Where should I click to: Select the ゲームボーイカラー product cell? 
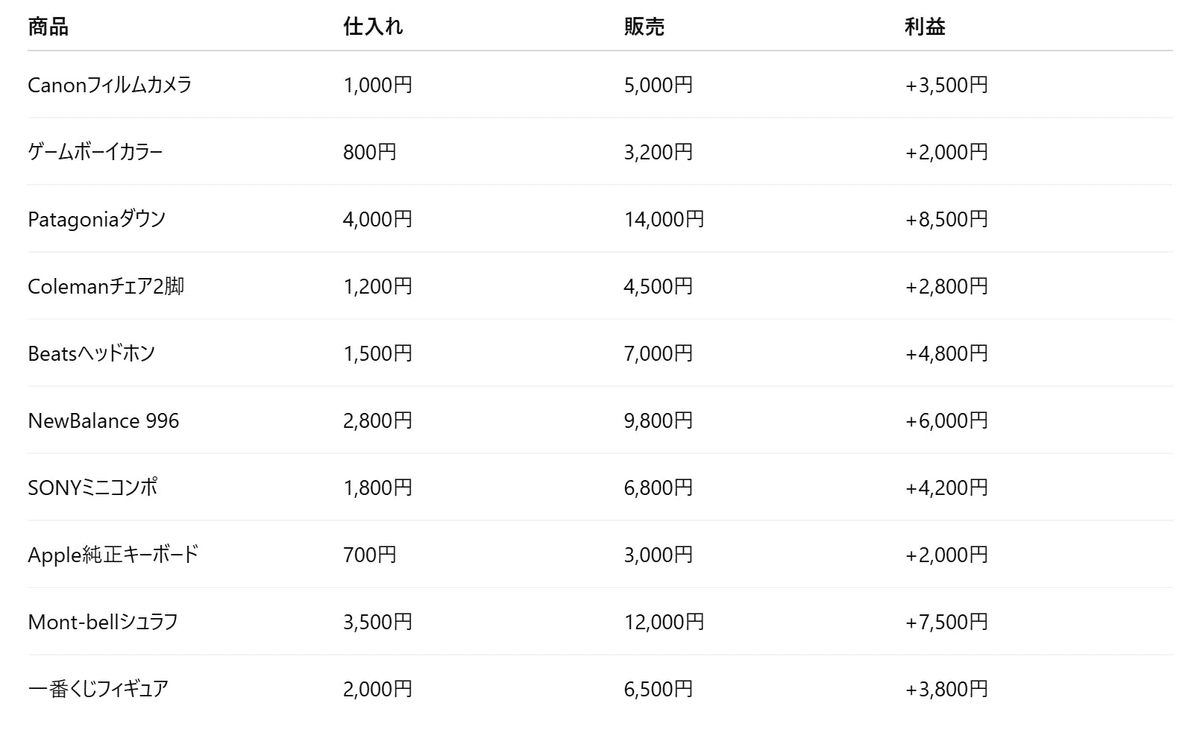pos(95,152)
